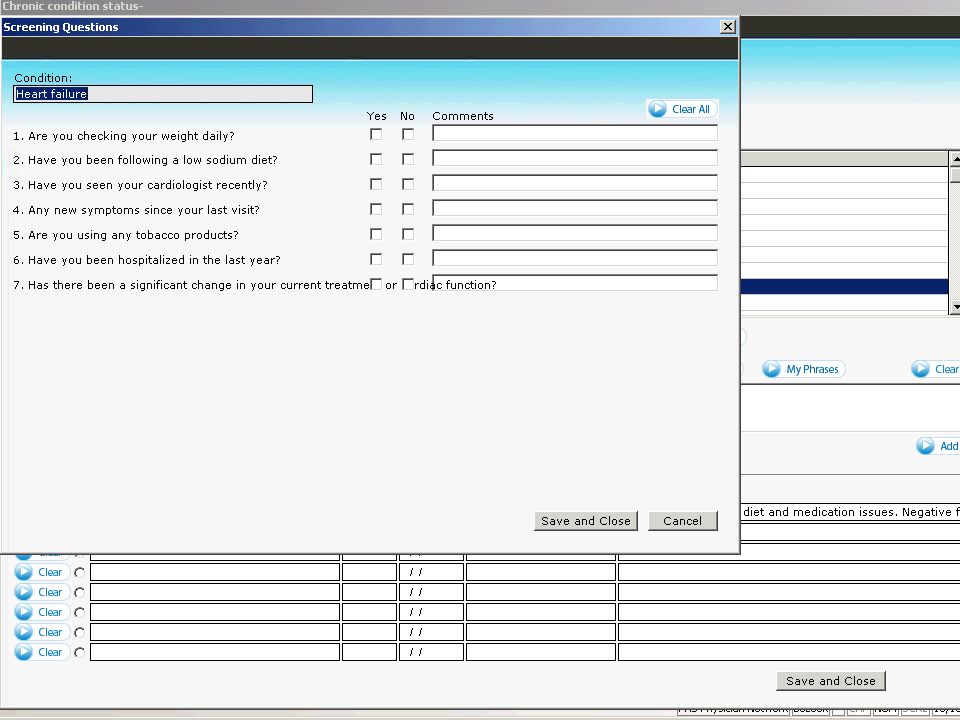This screenshot has height=720, width=960.
Task: Close the Screening Questions dialog with X
Action: point(727,27)
